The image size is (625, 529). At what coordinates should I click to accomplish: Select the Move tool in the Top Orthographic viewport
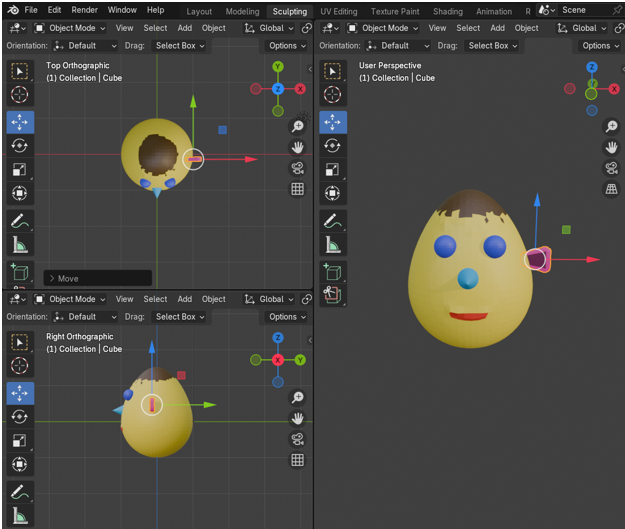click(19, 122)
